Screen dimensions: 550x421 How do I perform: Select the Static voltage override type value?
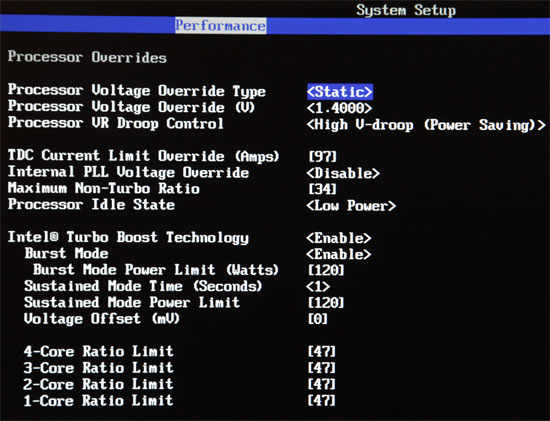(x=340, y=92)
